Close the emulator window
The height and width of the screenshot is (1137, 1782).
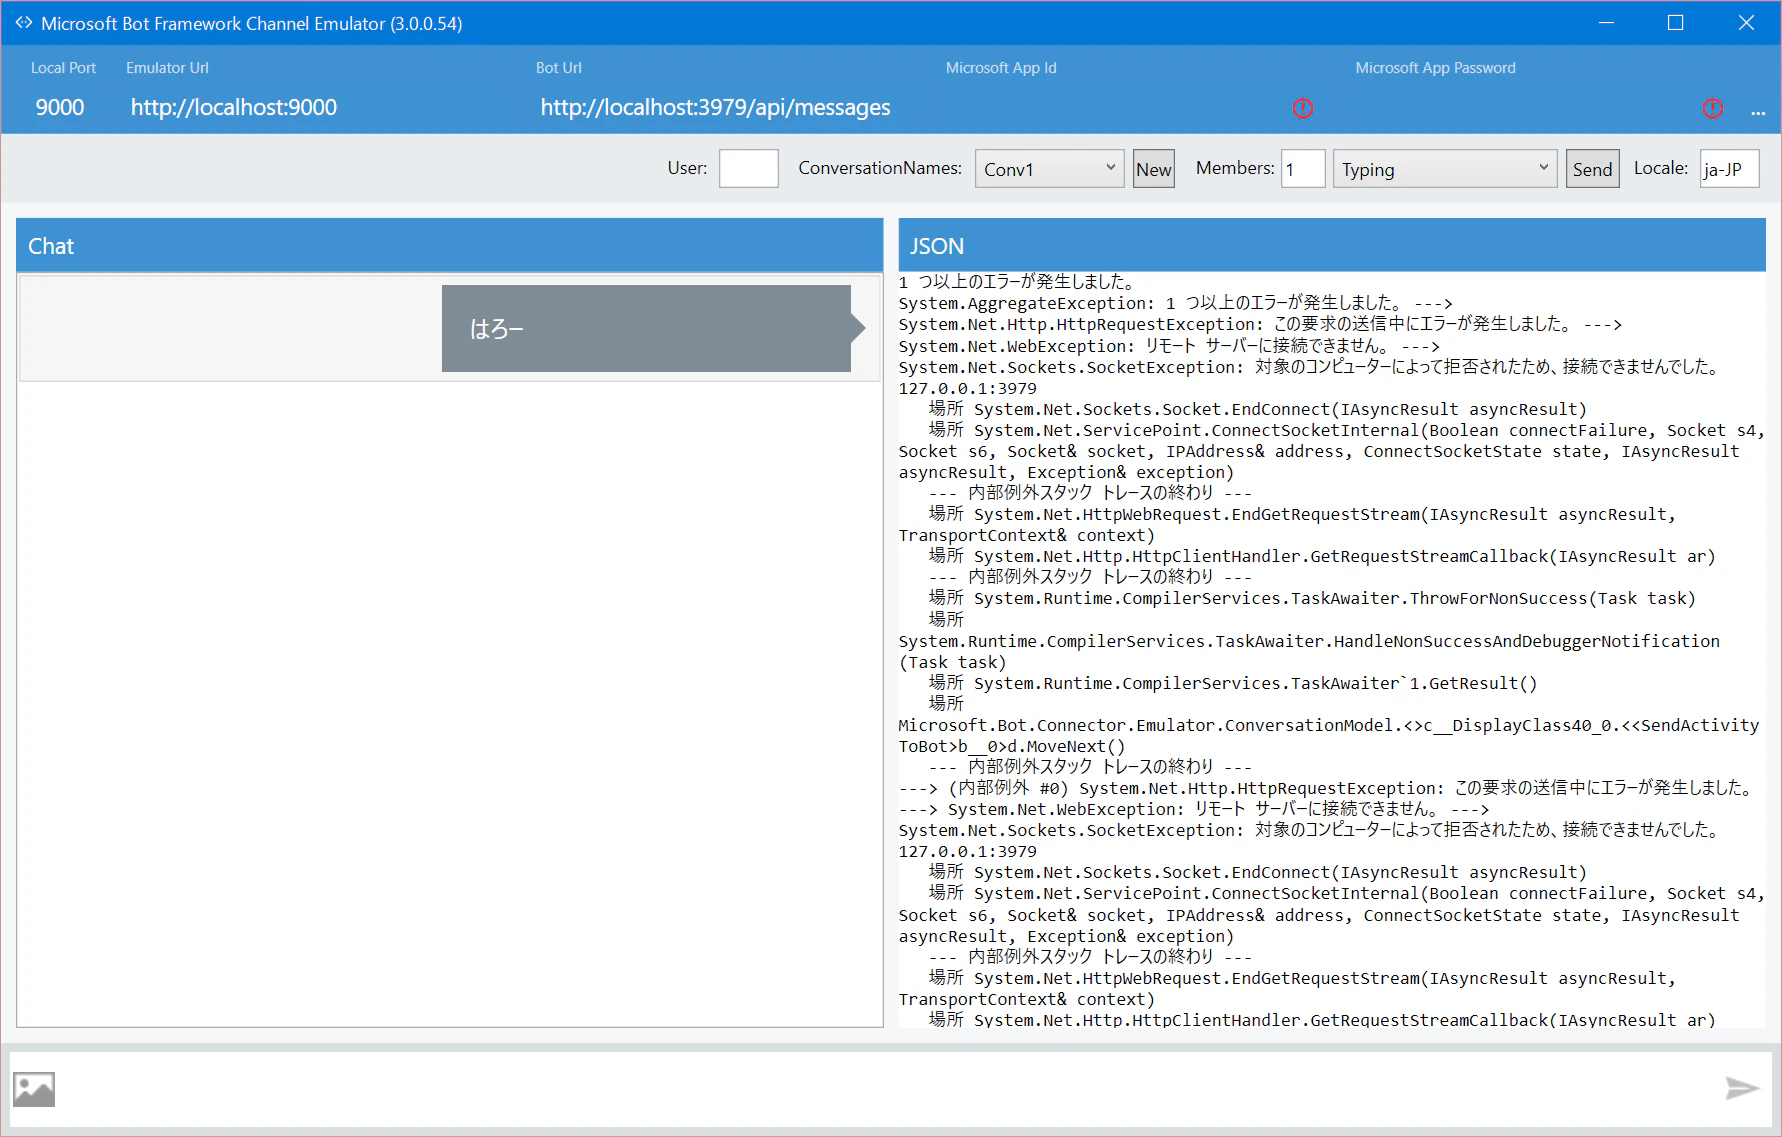click(x=1746, y=23)
